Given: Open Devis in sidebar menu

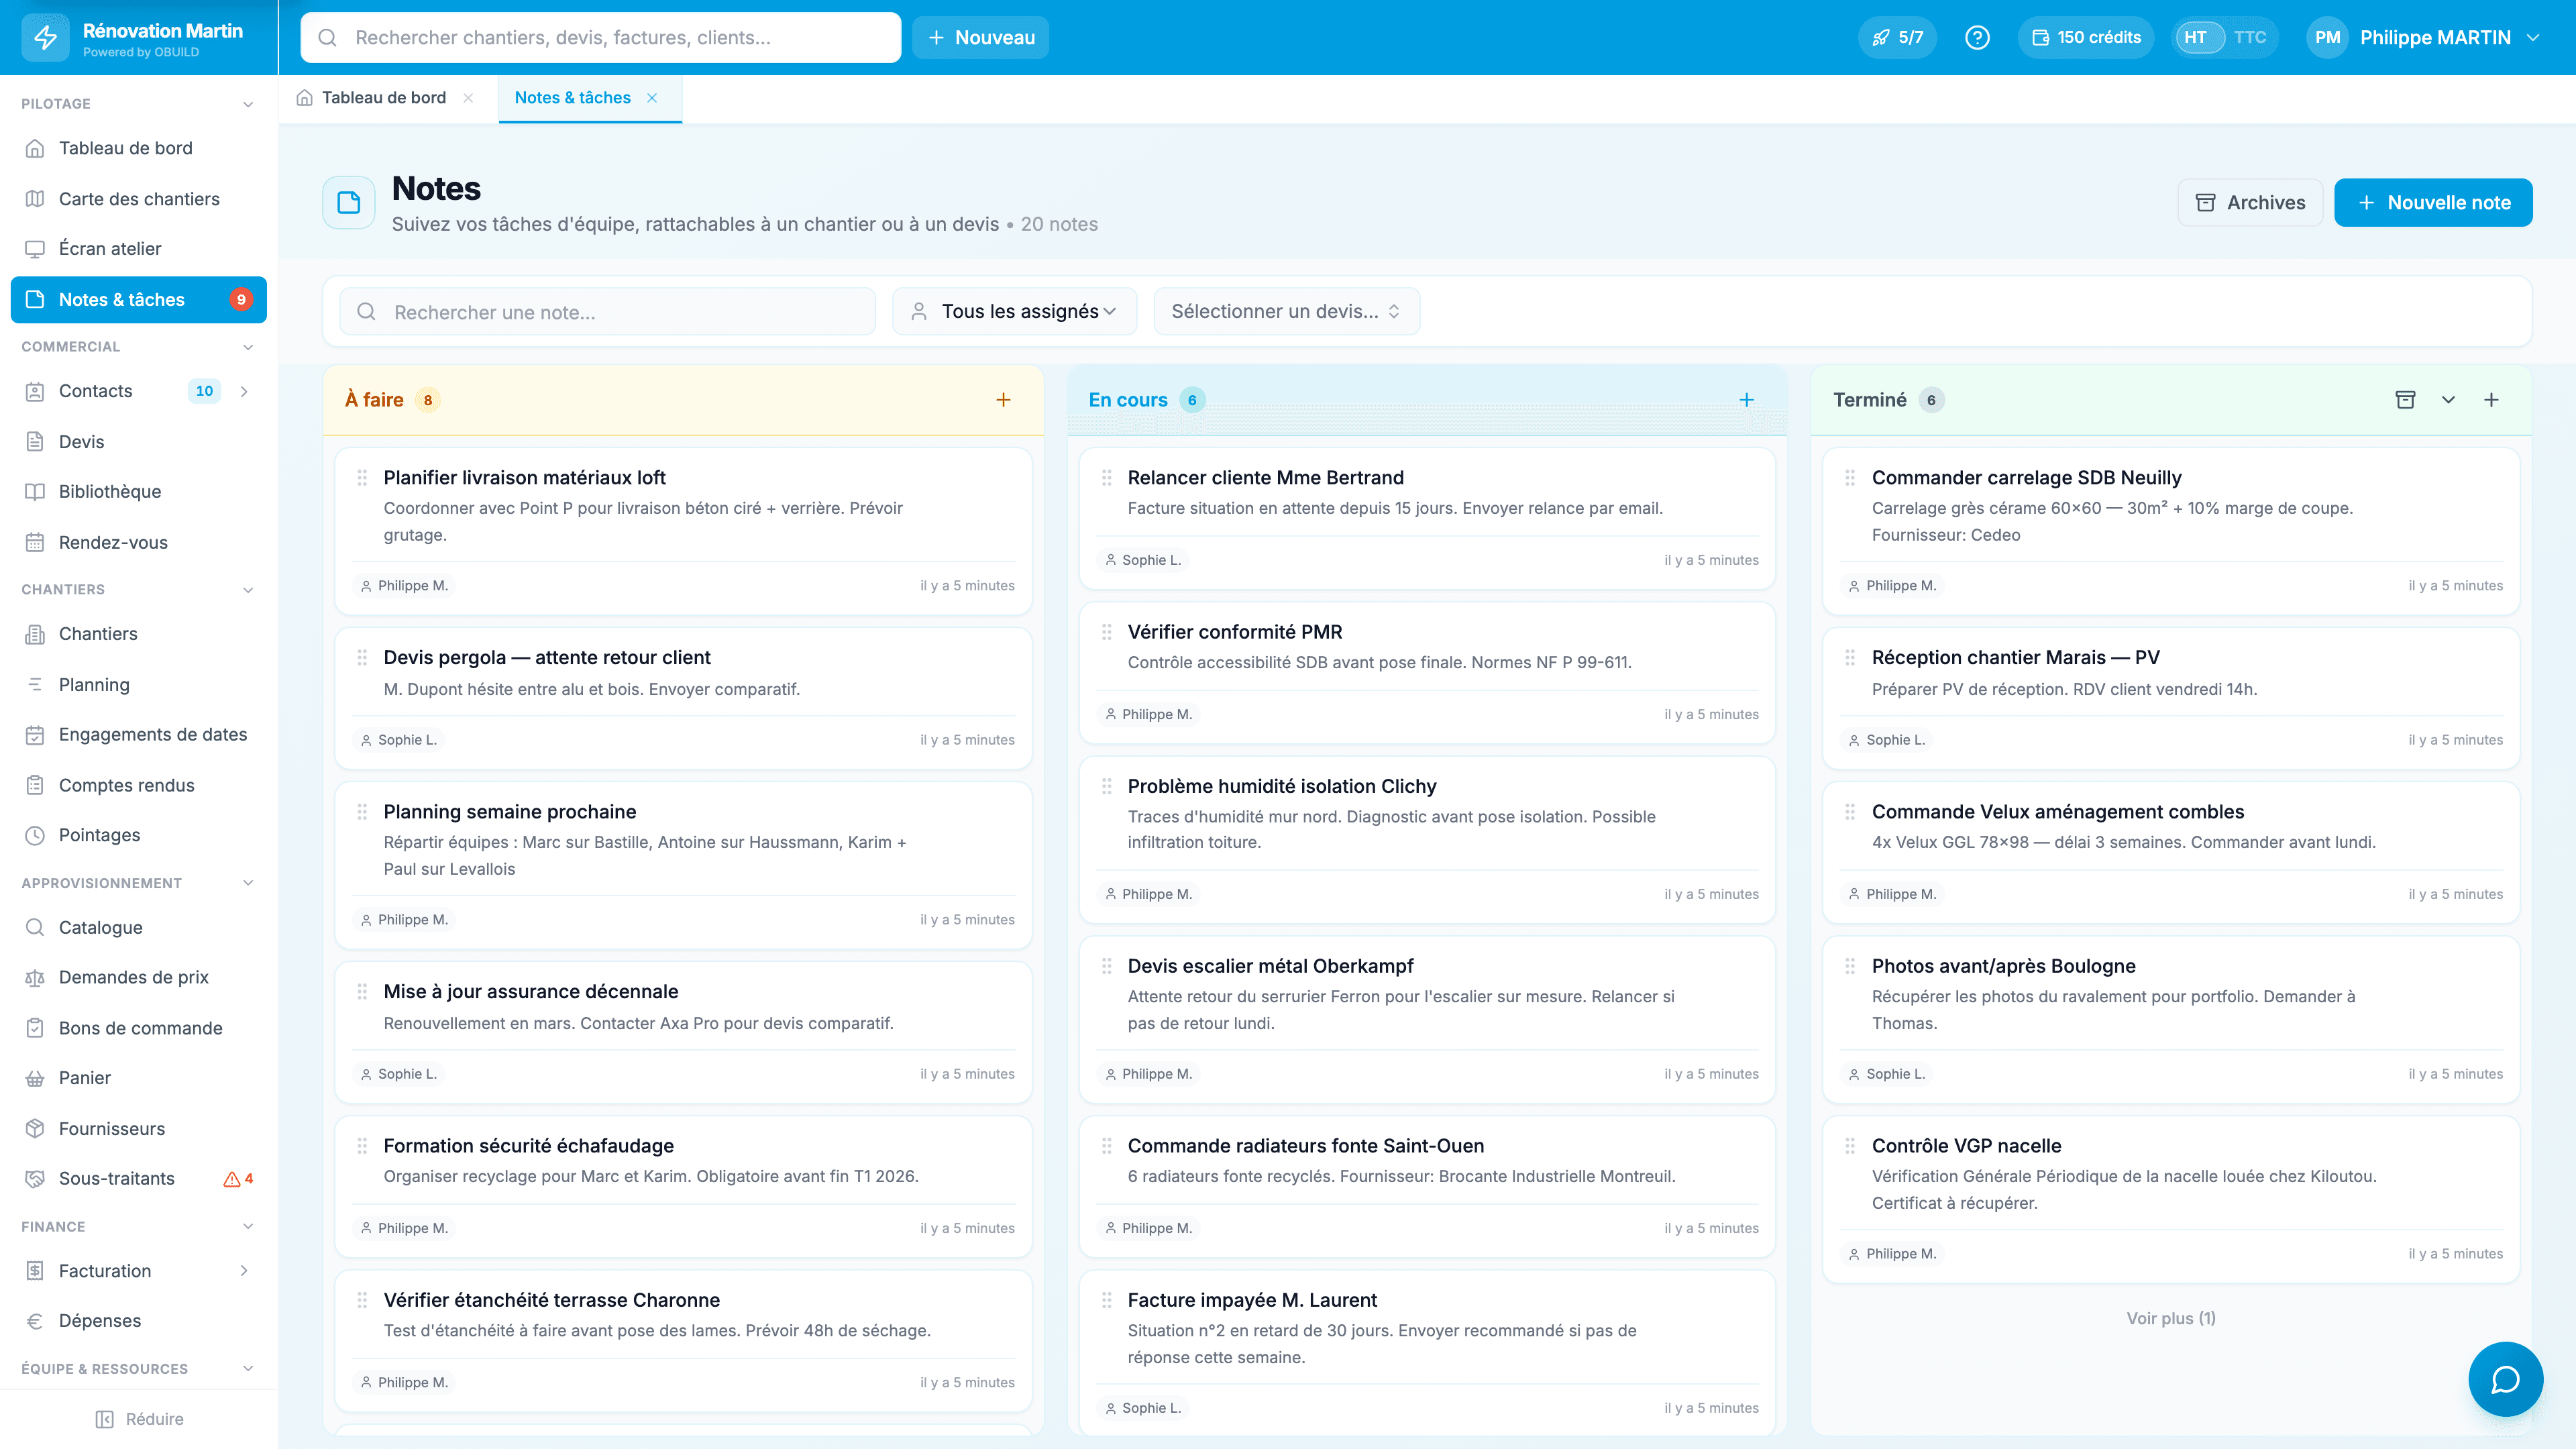Looking at the screenshot, I should point(138,442).
